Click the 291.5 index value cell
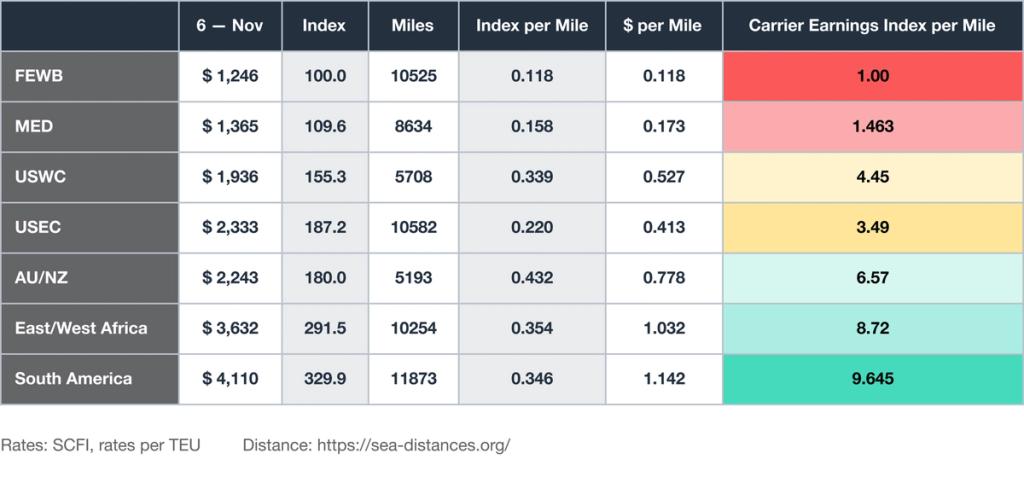 click(x=325, y=328)
